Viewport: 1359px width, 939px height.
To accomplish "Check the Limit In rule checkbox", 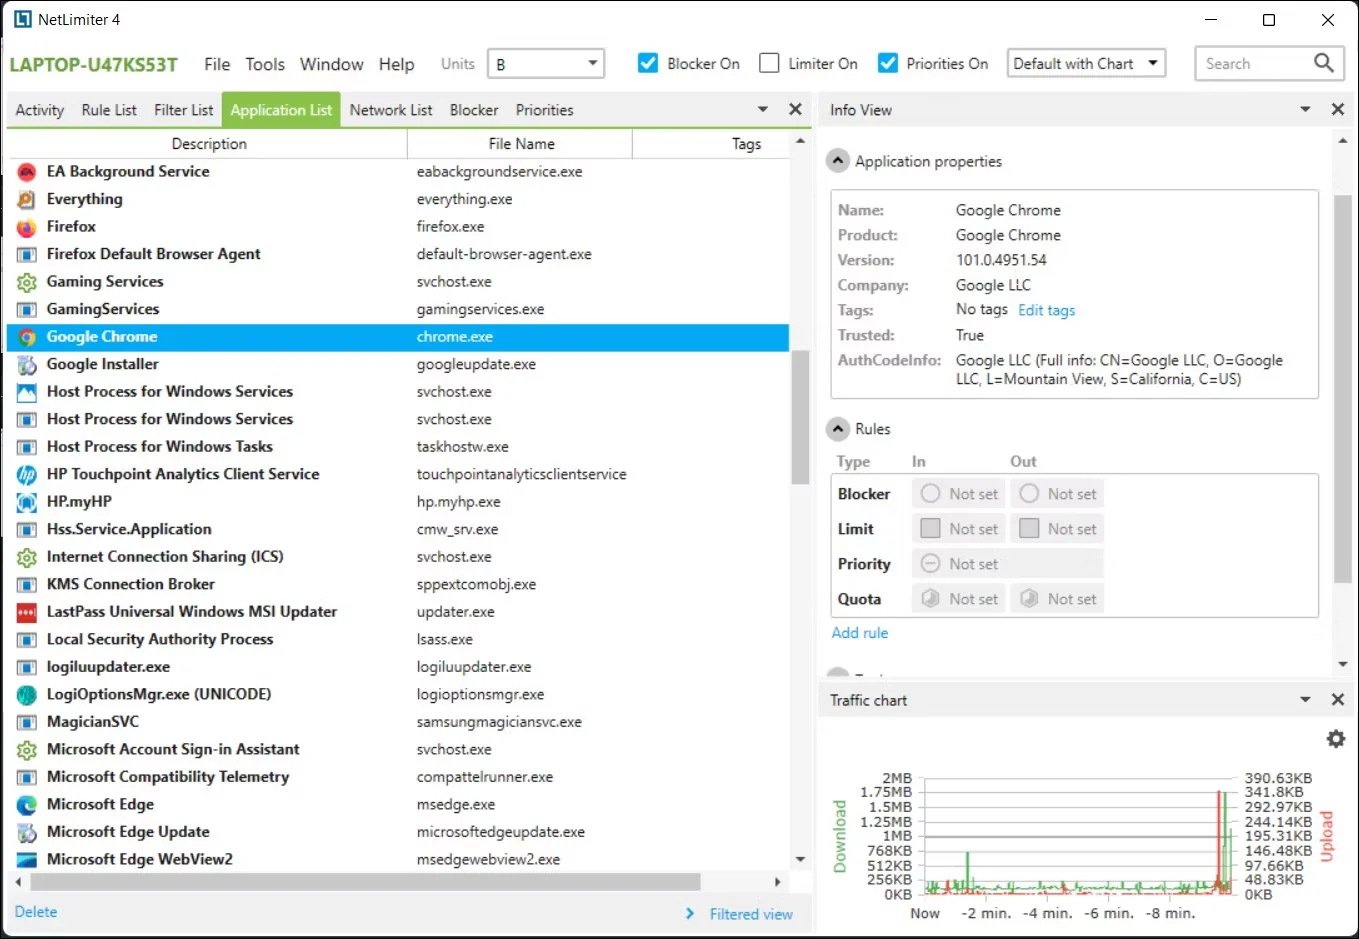I will 930,528.
